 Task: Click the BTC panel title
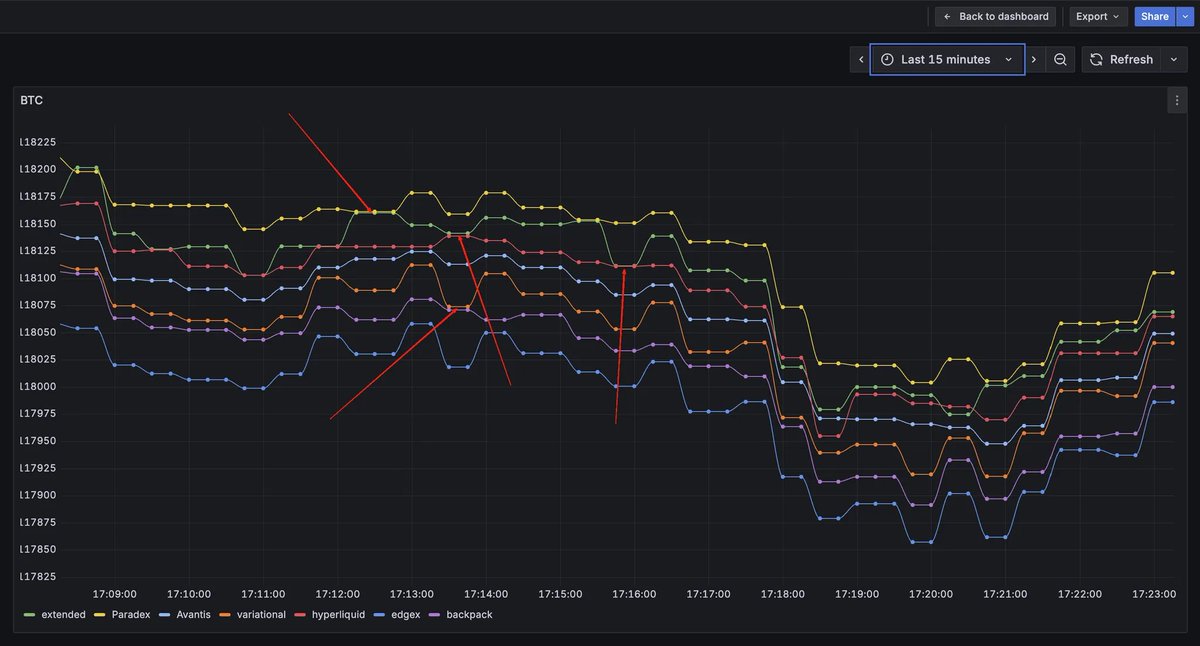[x=31, y=101]
